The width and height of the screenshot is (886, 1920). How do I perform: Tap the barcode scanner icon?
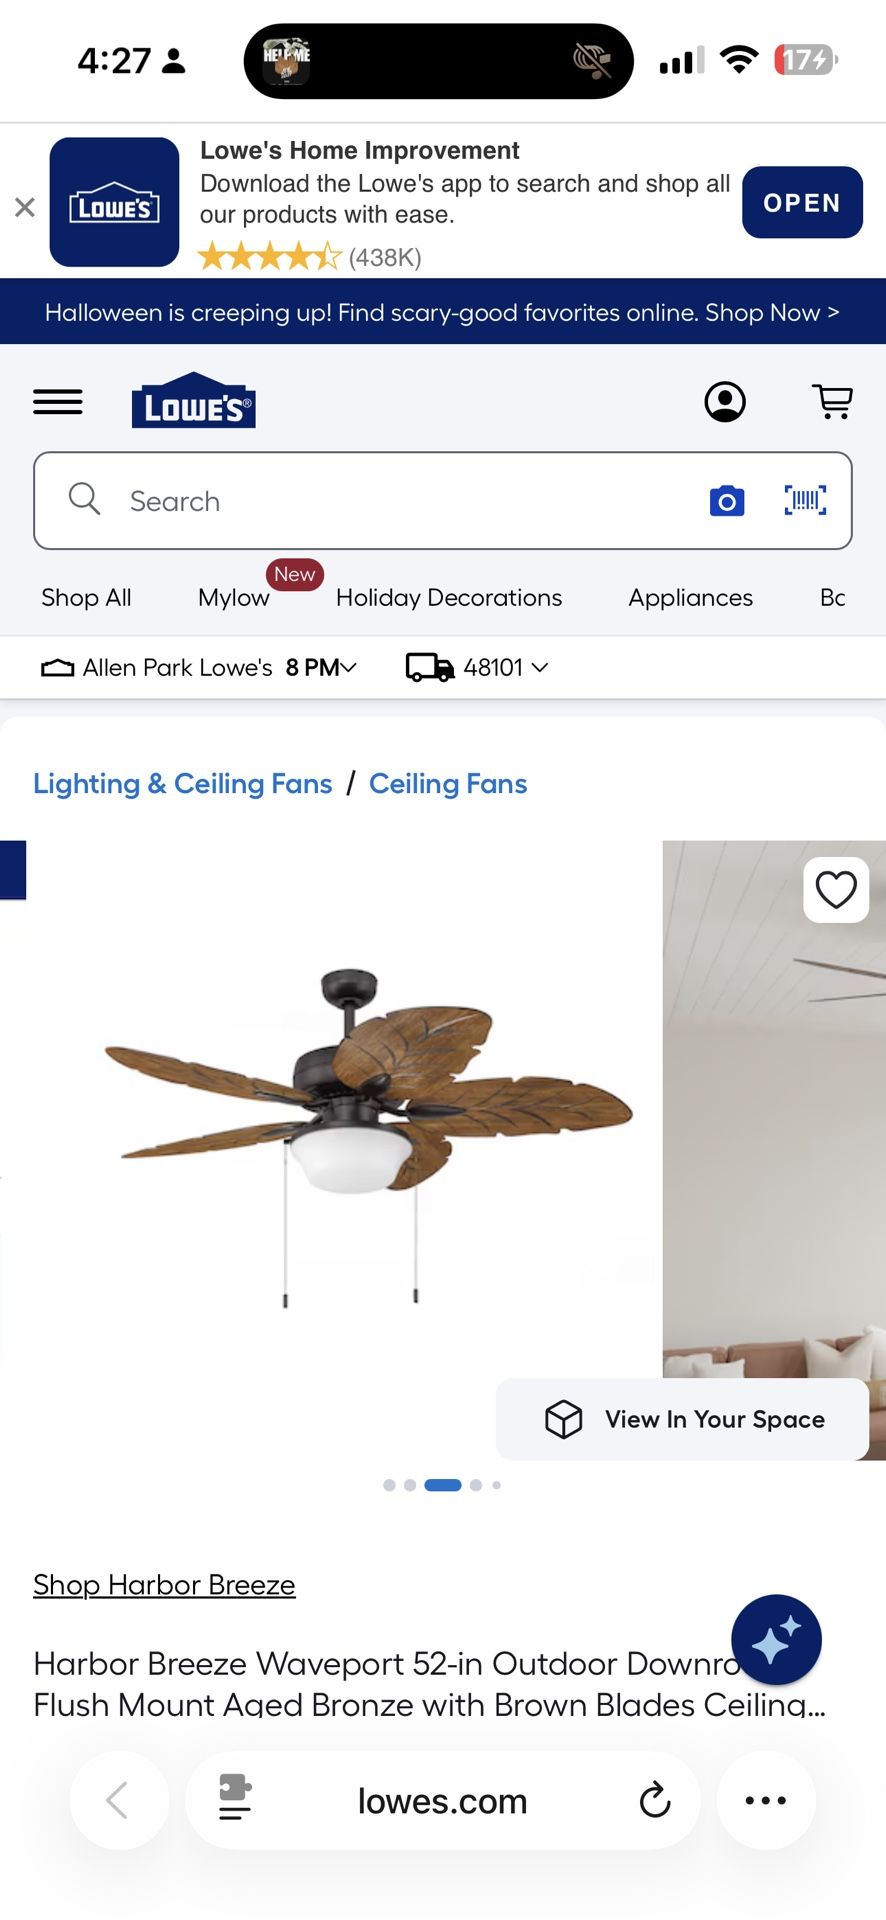tap(805, 500)
